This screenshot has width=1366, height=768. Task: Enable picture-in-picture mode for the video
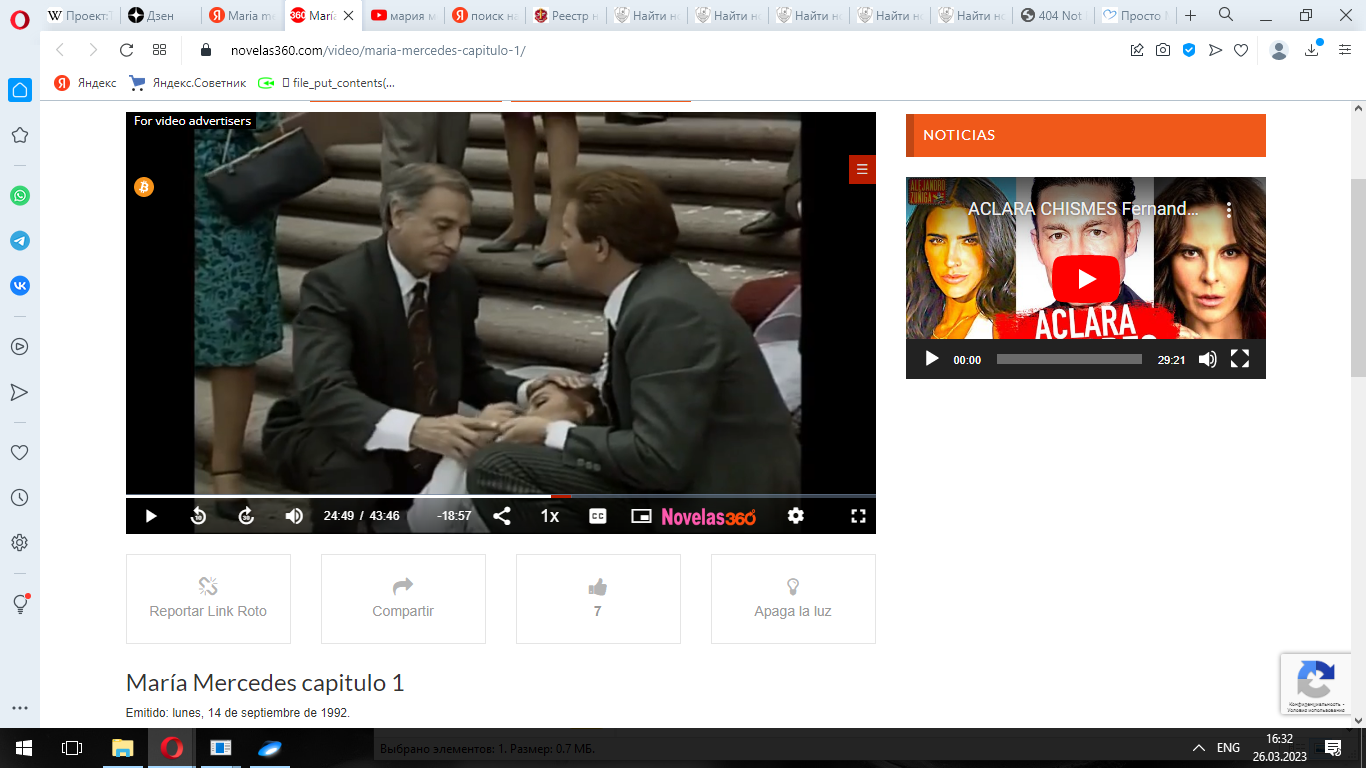pos(641,516)
